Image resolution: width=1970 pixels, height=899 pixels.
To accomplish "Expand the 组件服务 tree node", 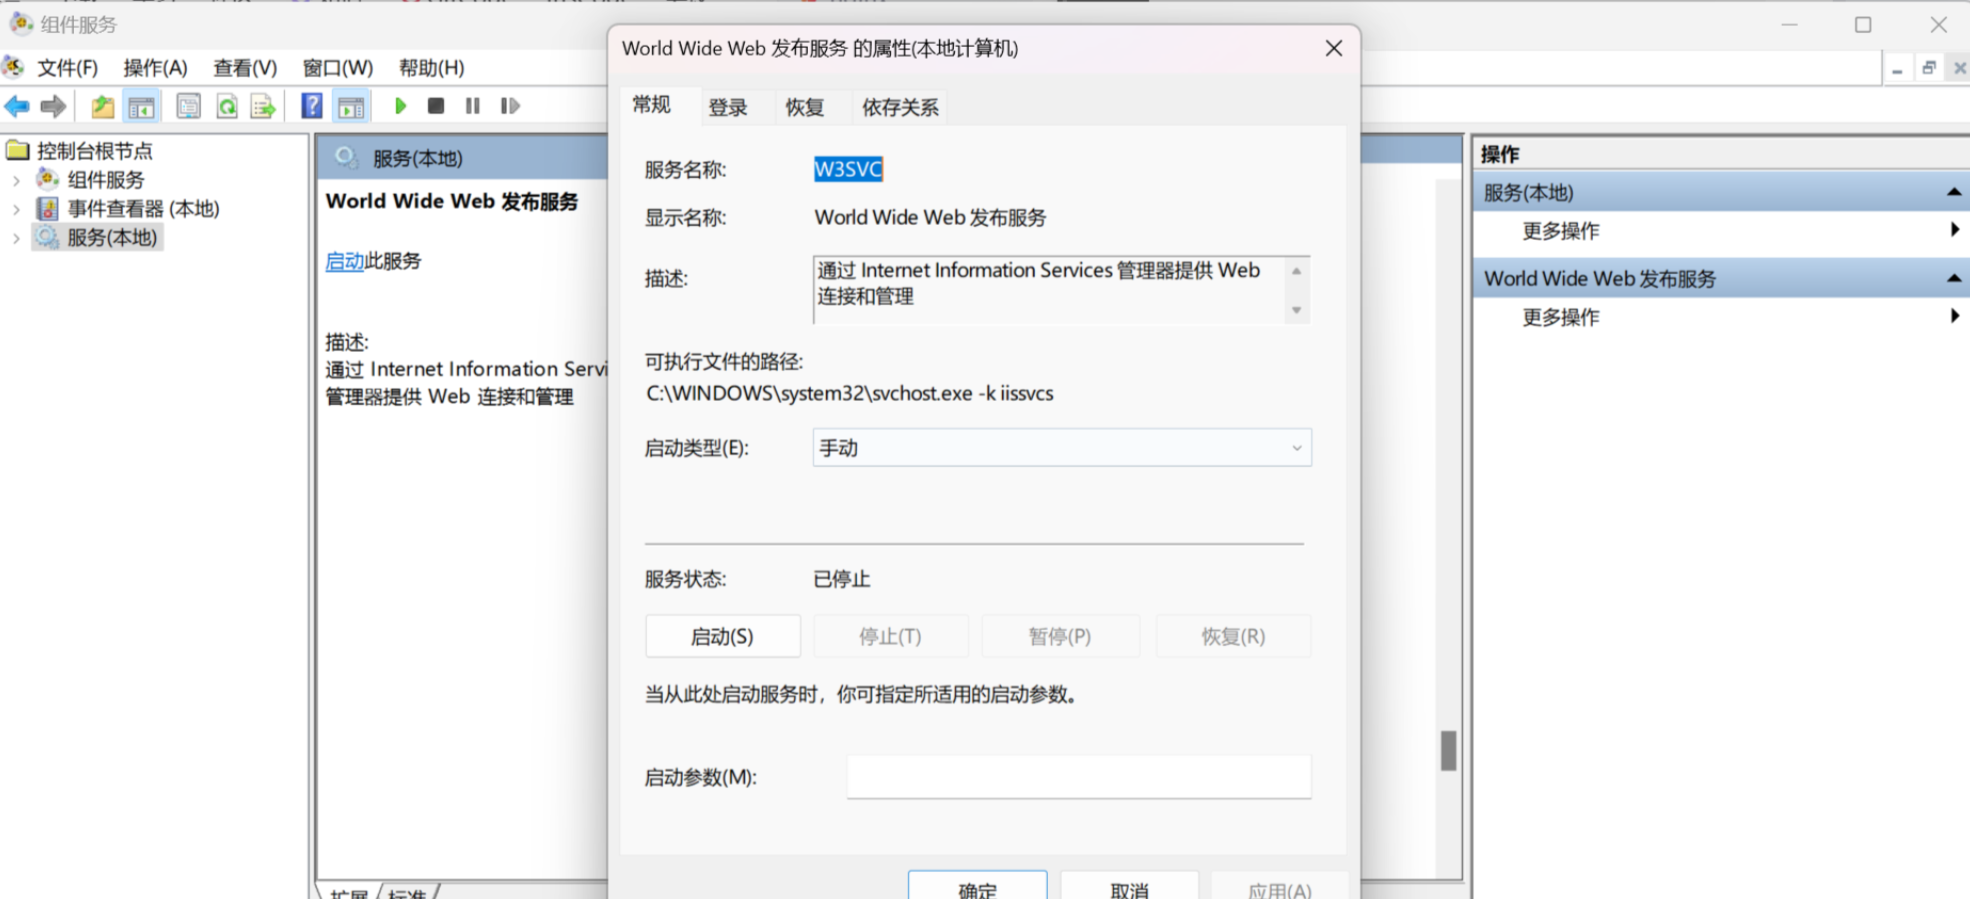I will point(16,181).
